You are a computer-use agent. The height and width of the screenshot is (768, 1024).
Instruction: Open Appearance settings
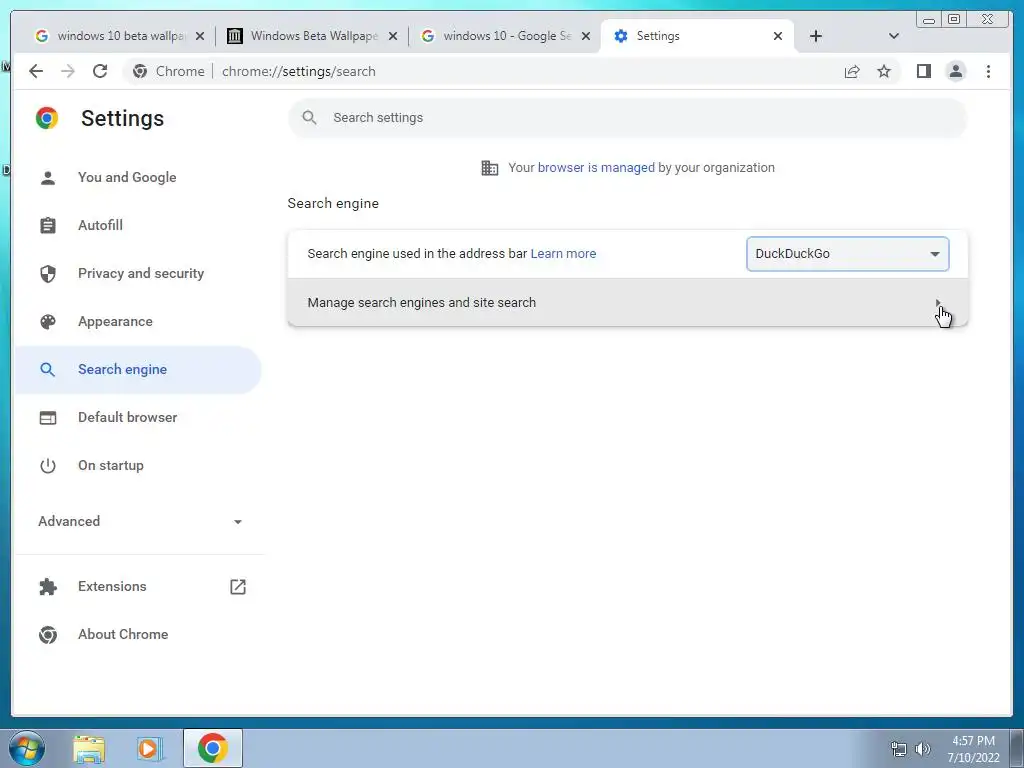[x=138, y=321]
